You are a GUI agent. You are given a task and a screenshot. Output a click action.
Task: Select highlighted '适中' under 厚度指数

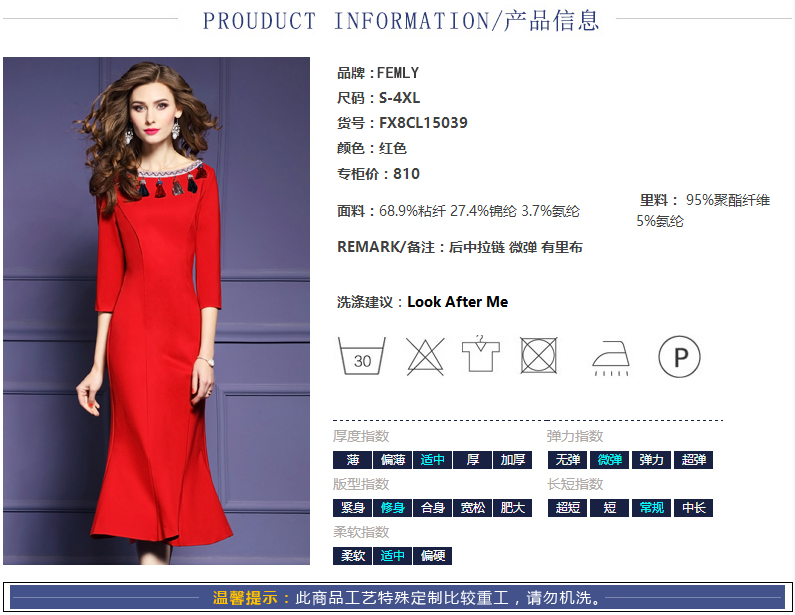[x=432, y=460]
